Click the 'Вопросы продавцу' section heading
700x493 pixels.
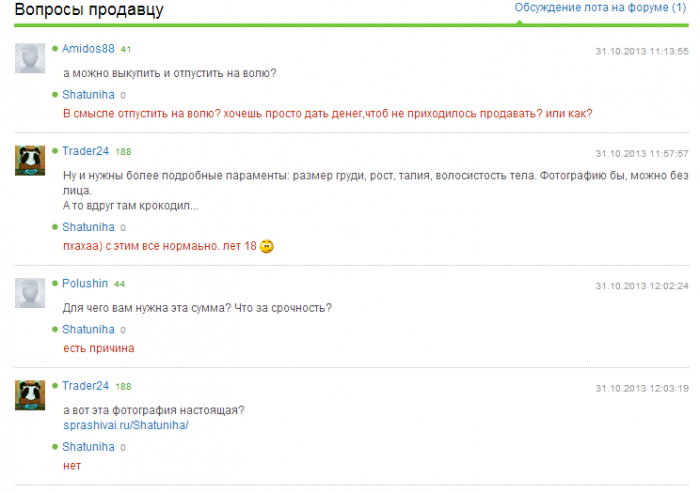point(89,10)
